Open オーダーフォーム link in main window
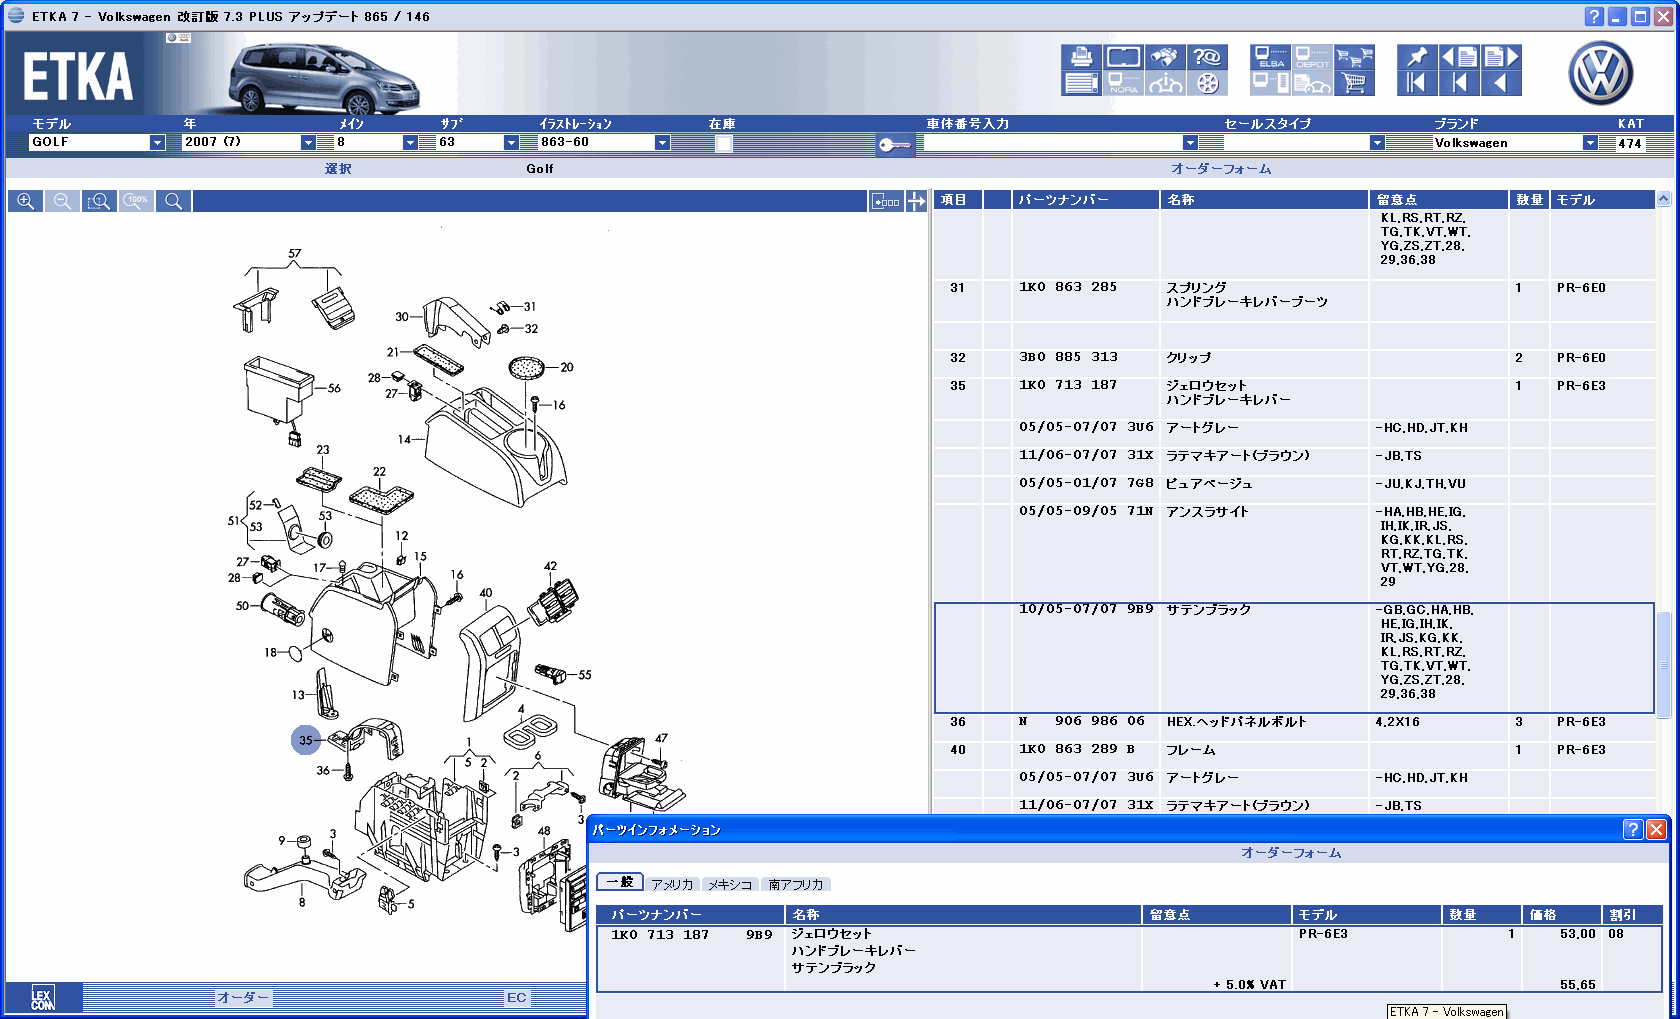Screen dimensions: 1680x1019 (x=1221, y=169)
